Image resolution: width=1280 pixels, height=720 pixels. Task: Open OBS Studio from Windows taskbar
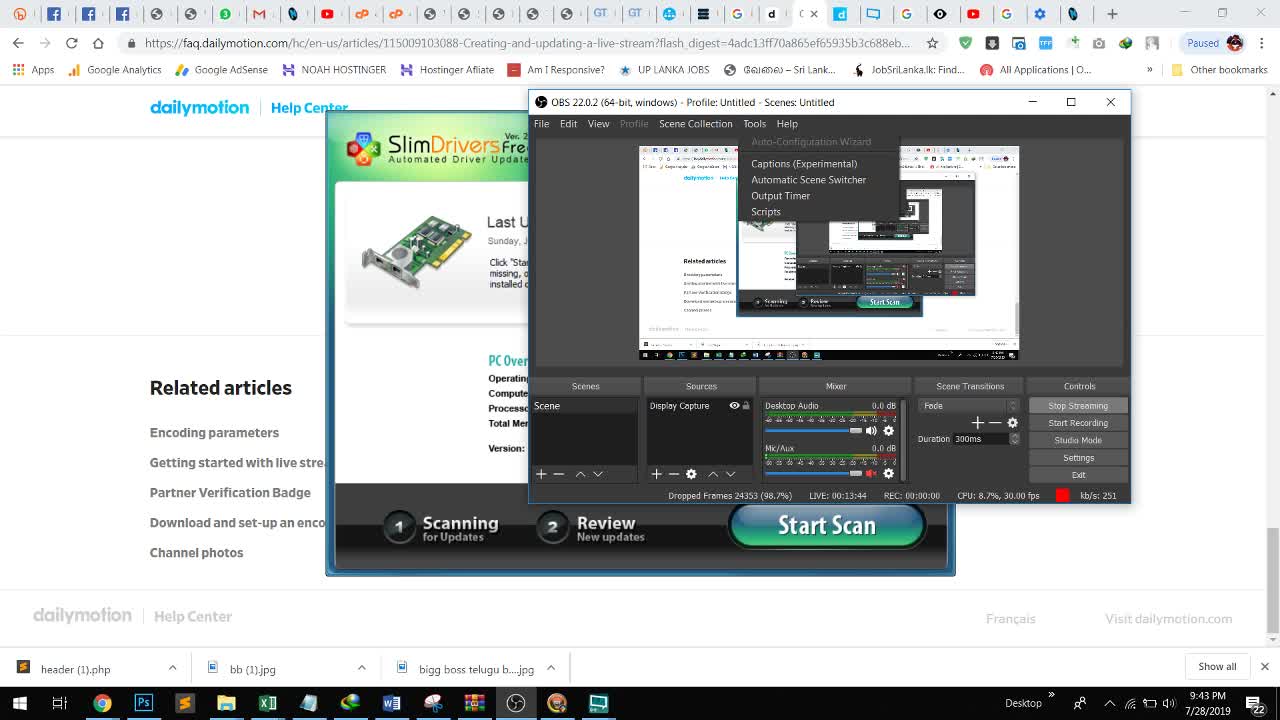[515, 703]
